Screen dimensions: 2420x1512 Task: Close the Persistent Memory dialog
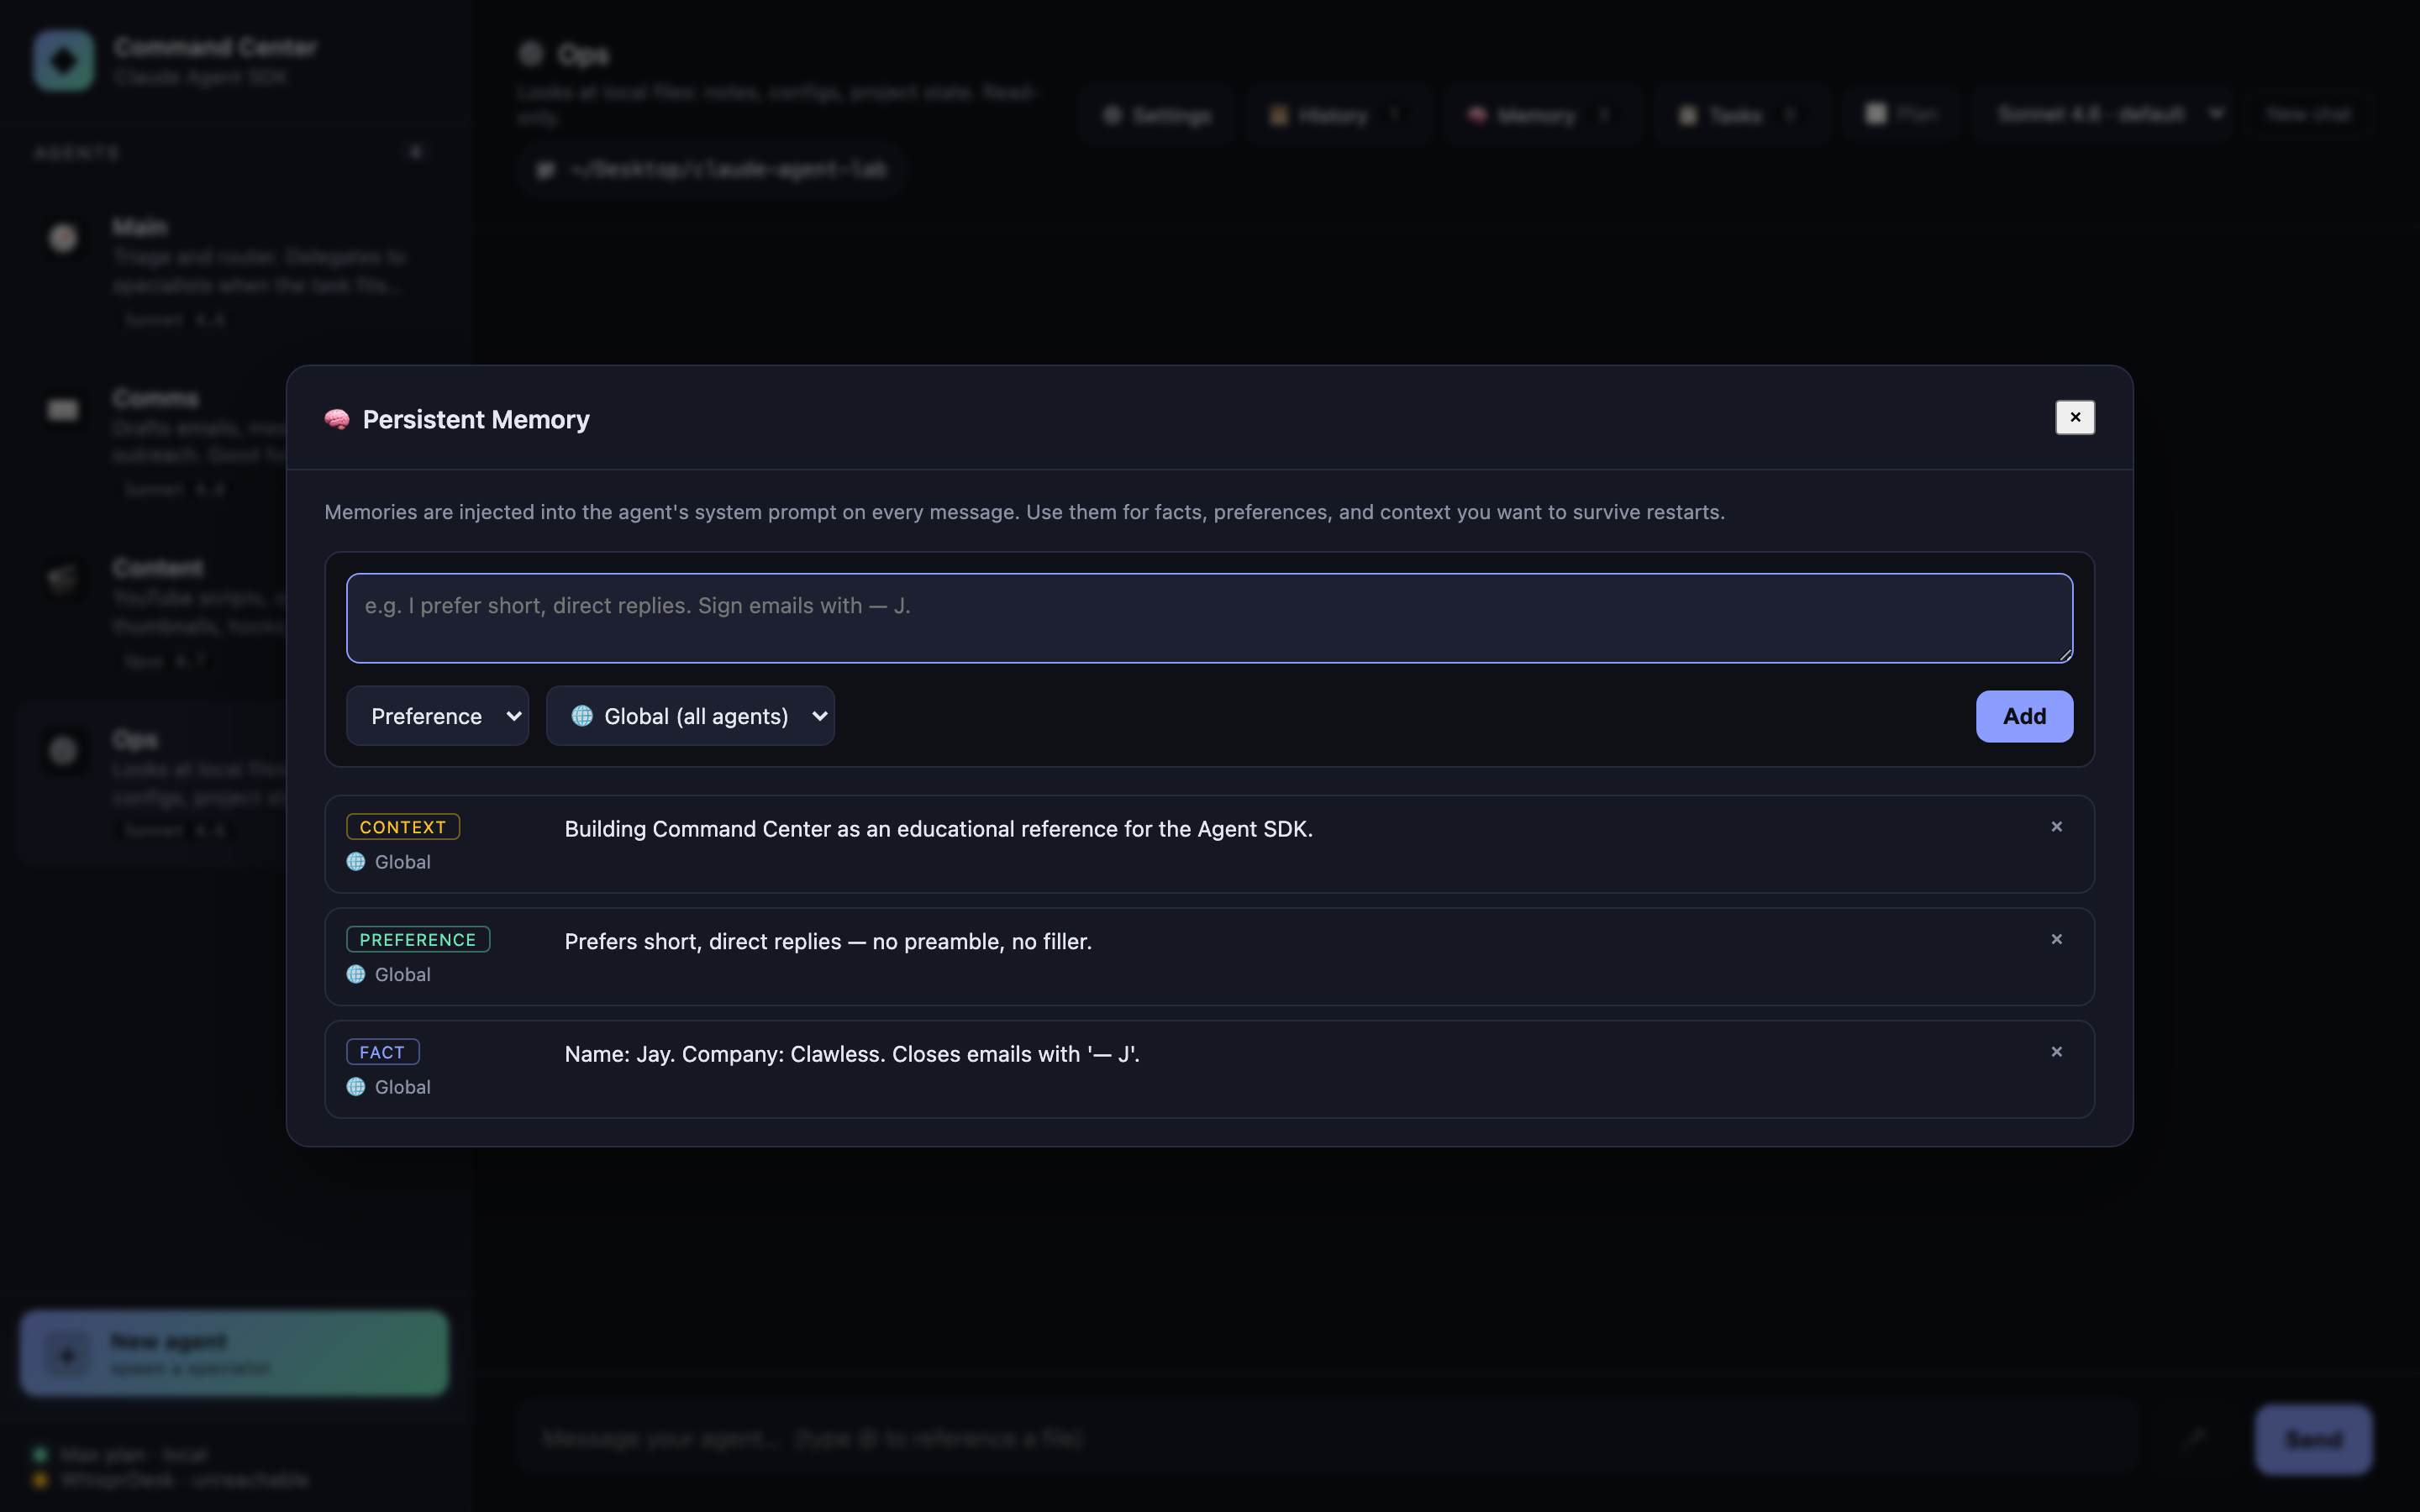pyautogui.click(x=2074, y=417)
